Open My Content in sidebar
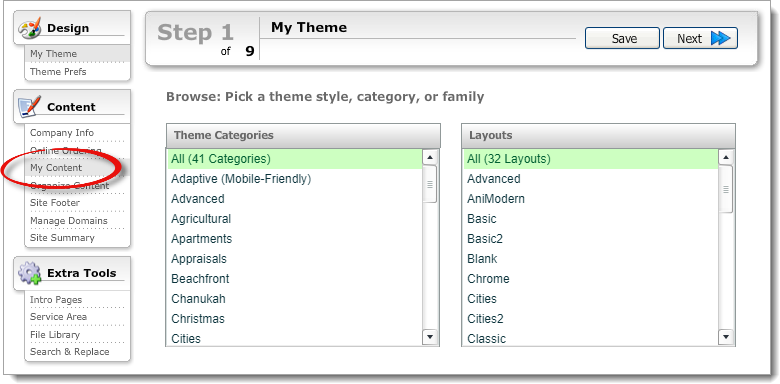This screenshot has height=384, width=780. [56, 168]
